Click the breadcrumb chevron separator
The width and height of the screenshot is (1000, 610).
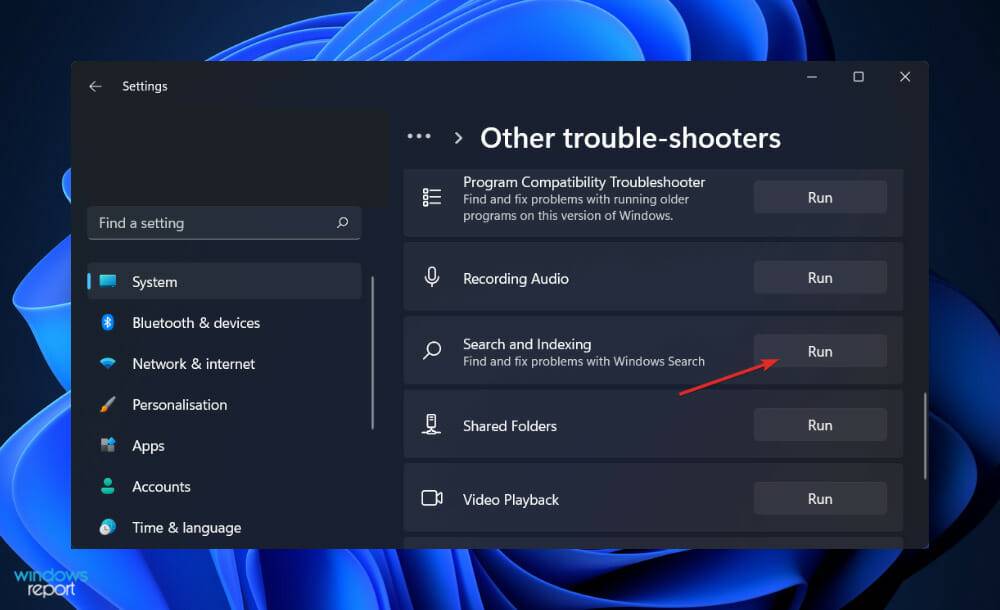(459, 137)
